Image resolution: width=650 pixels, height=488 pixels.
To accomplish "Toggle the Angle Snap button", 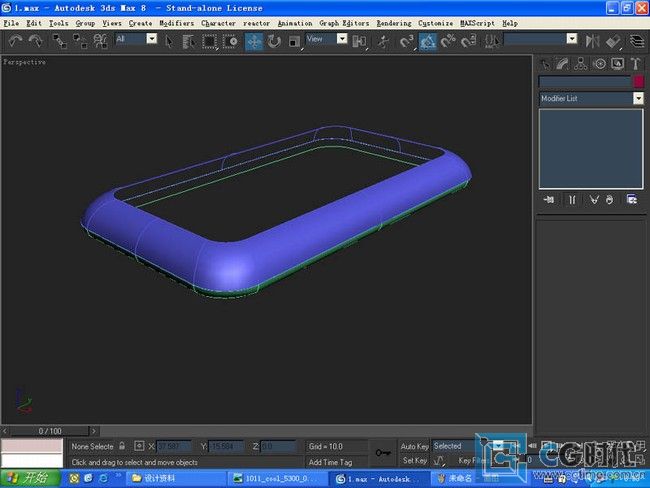I will coord(428,41).
